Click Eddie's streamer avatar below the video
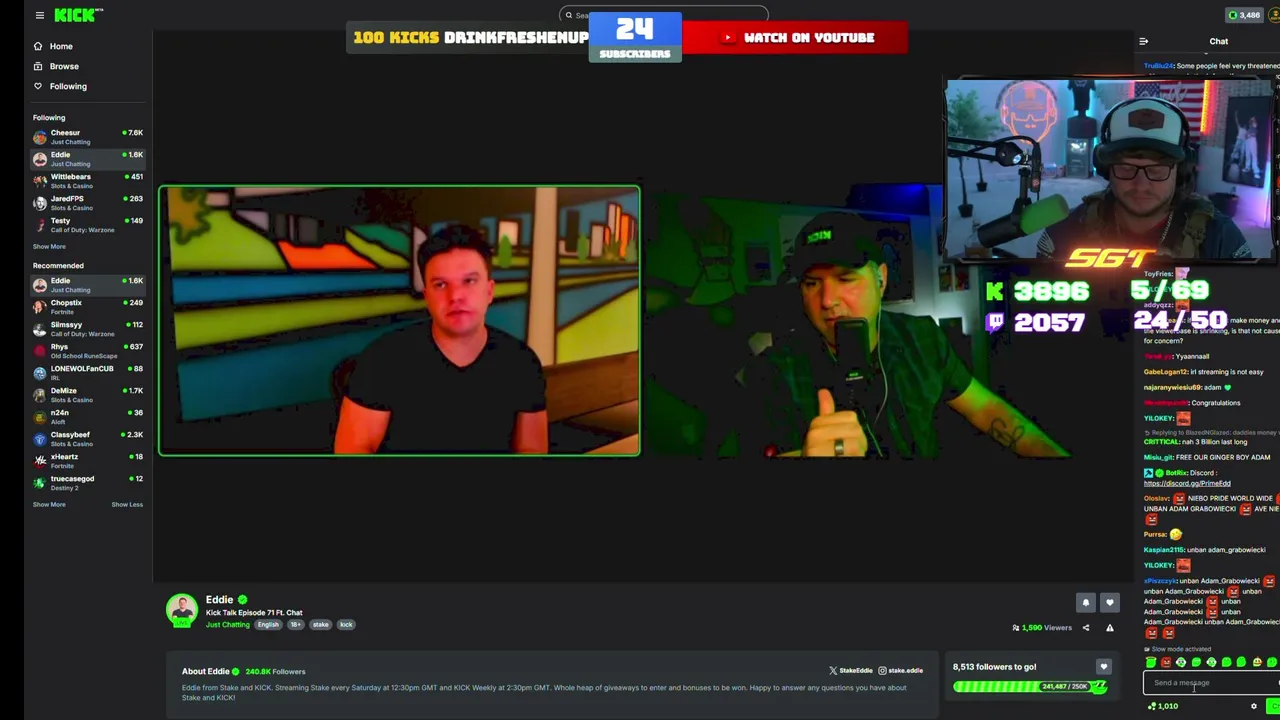 point(182,610)
